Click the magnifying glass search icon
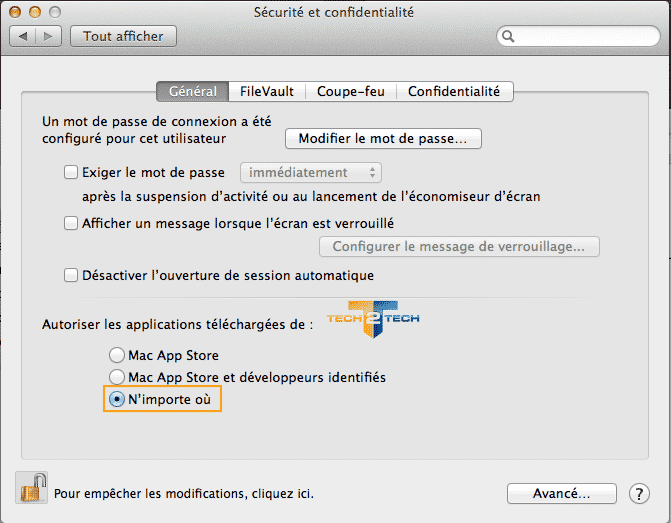 509,37
